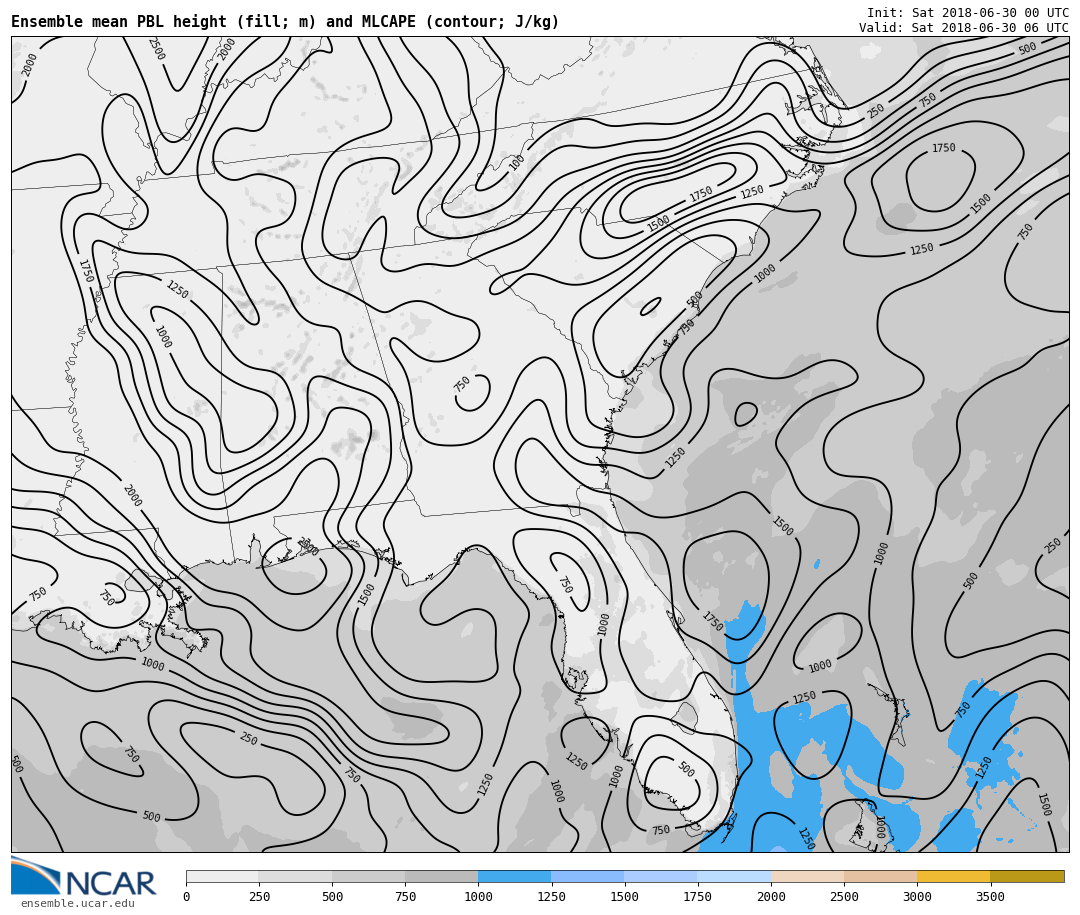Screen dimensions: 1080x915
Task: Pick the 3000–3500 gold colorbar swatch
Action: pos(953,876)
